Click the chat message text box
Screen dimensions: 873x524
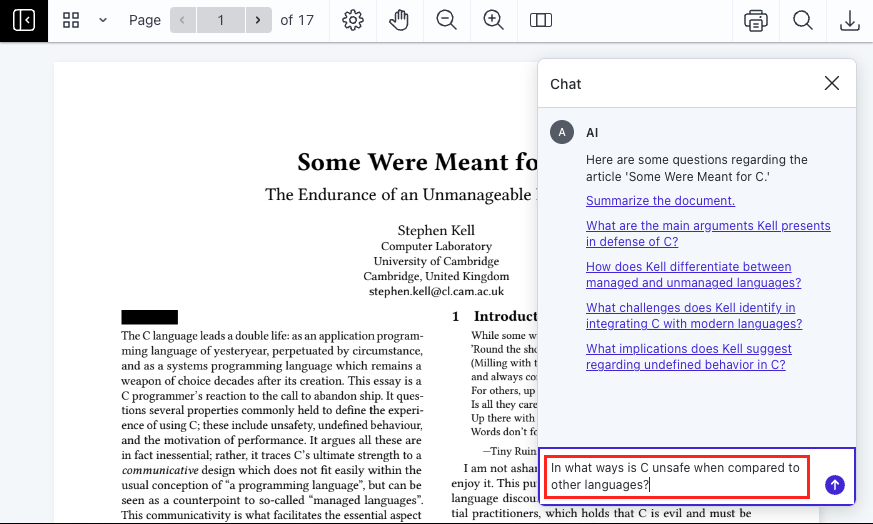click(x=676, y=476)
